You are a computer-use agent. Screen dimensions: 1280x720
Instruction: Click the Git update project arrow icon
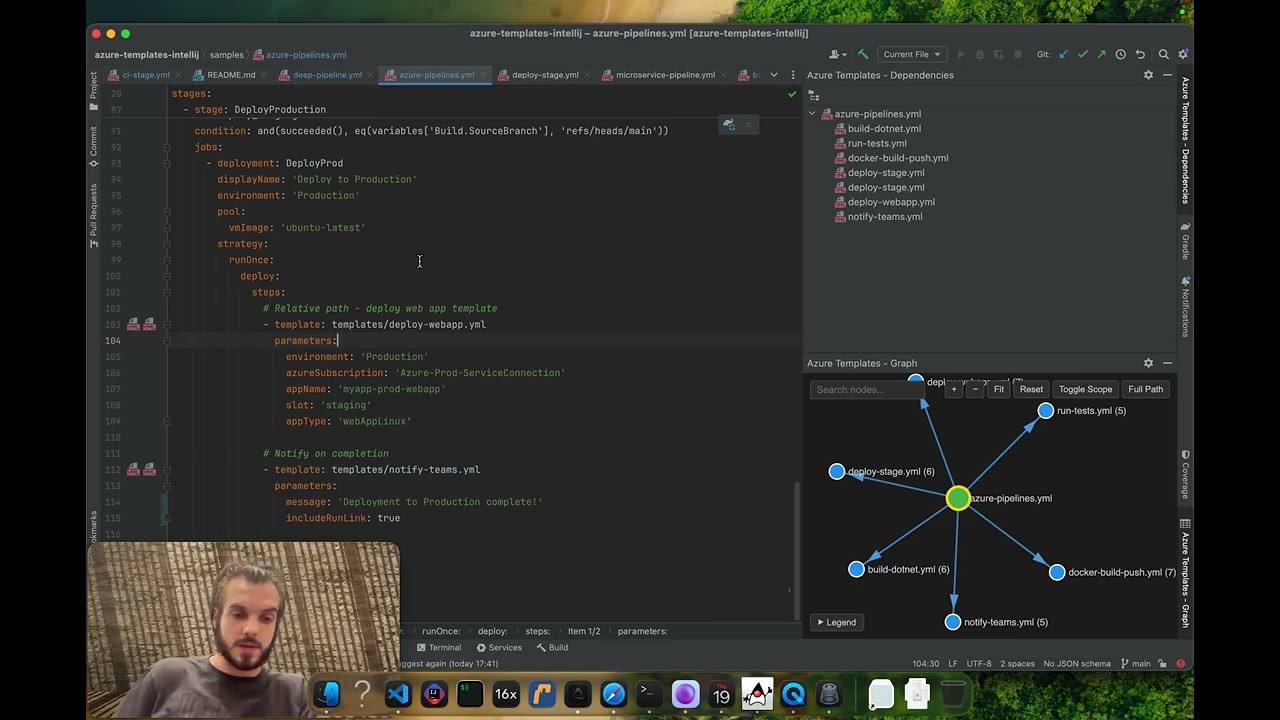pos(1063,54)
